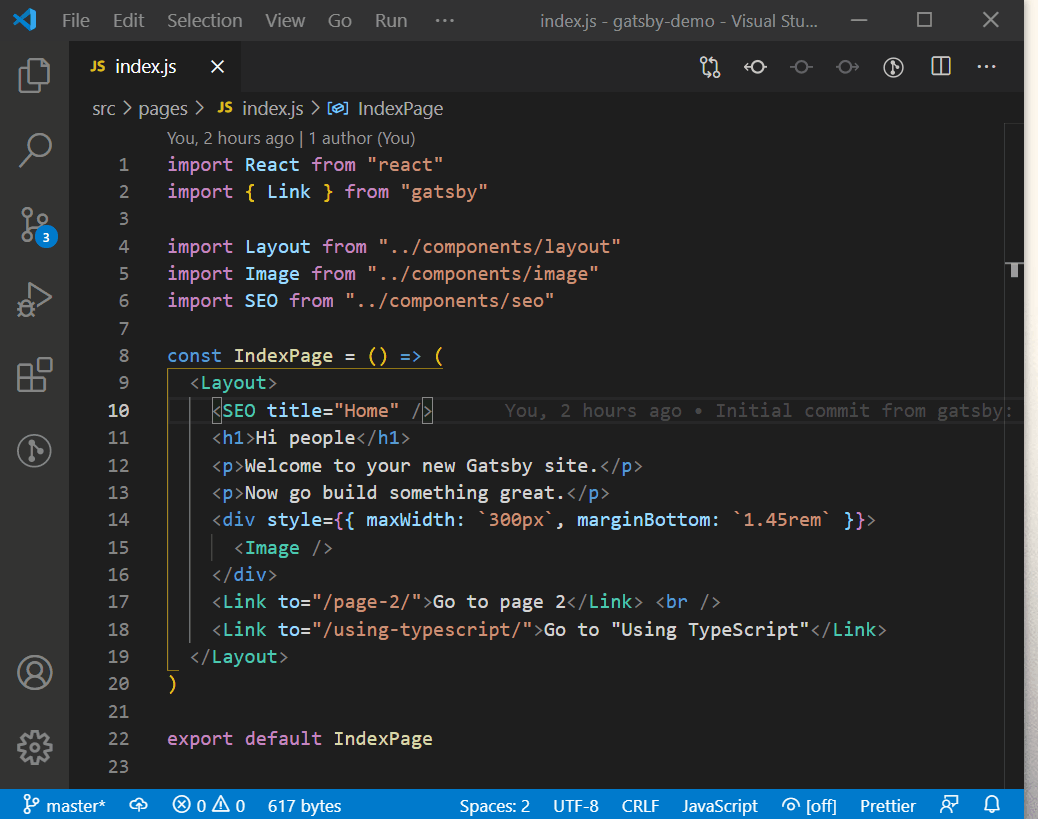Screen dimensions: 1038x819
Task: Open the JavaScript language mode selector
Action: click(x=720, y=805)
